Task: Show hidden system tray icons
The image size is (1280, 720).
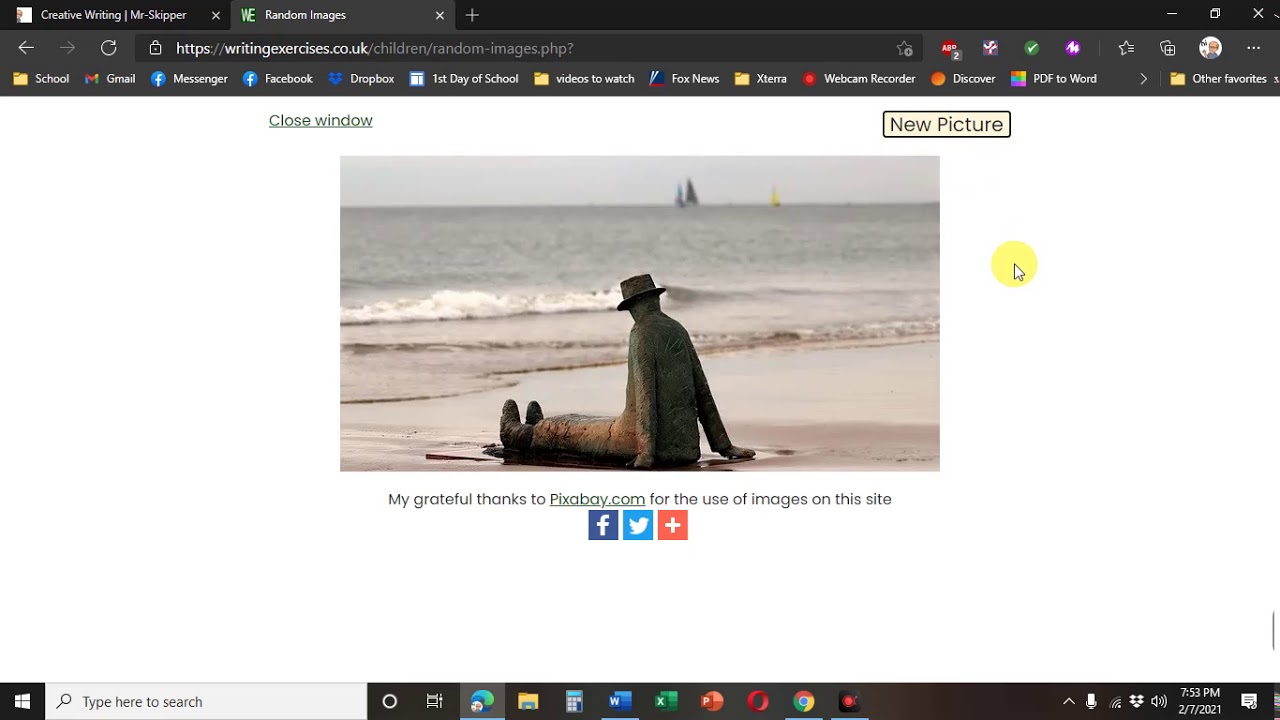Action: pos(1068,701)
